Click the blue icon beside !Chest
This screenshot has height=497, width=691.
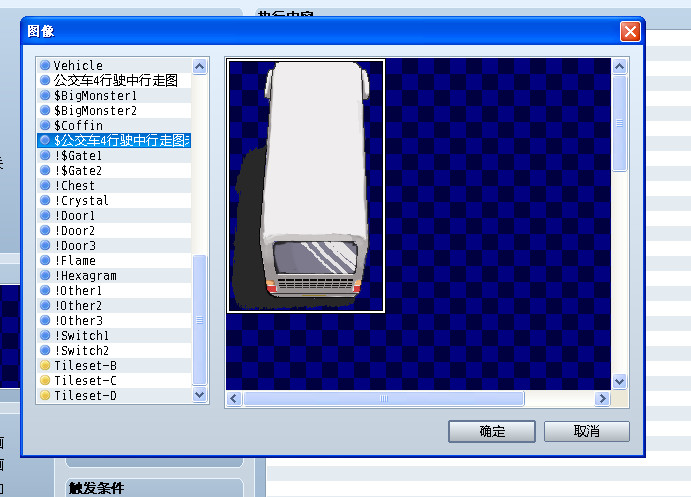point(45,185)
